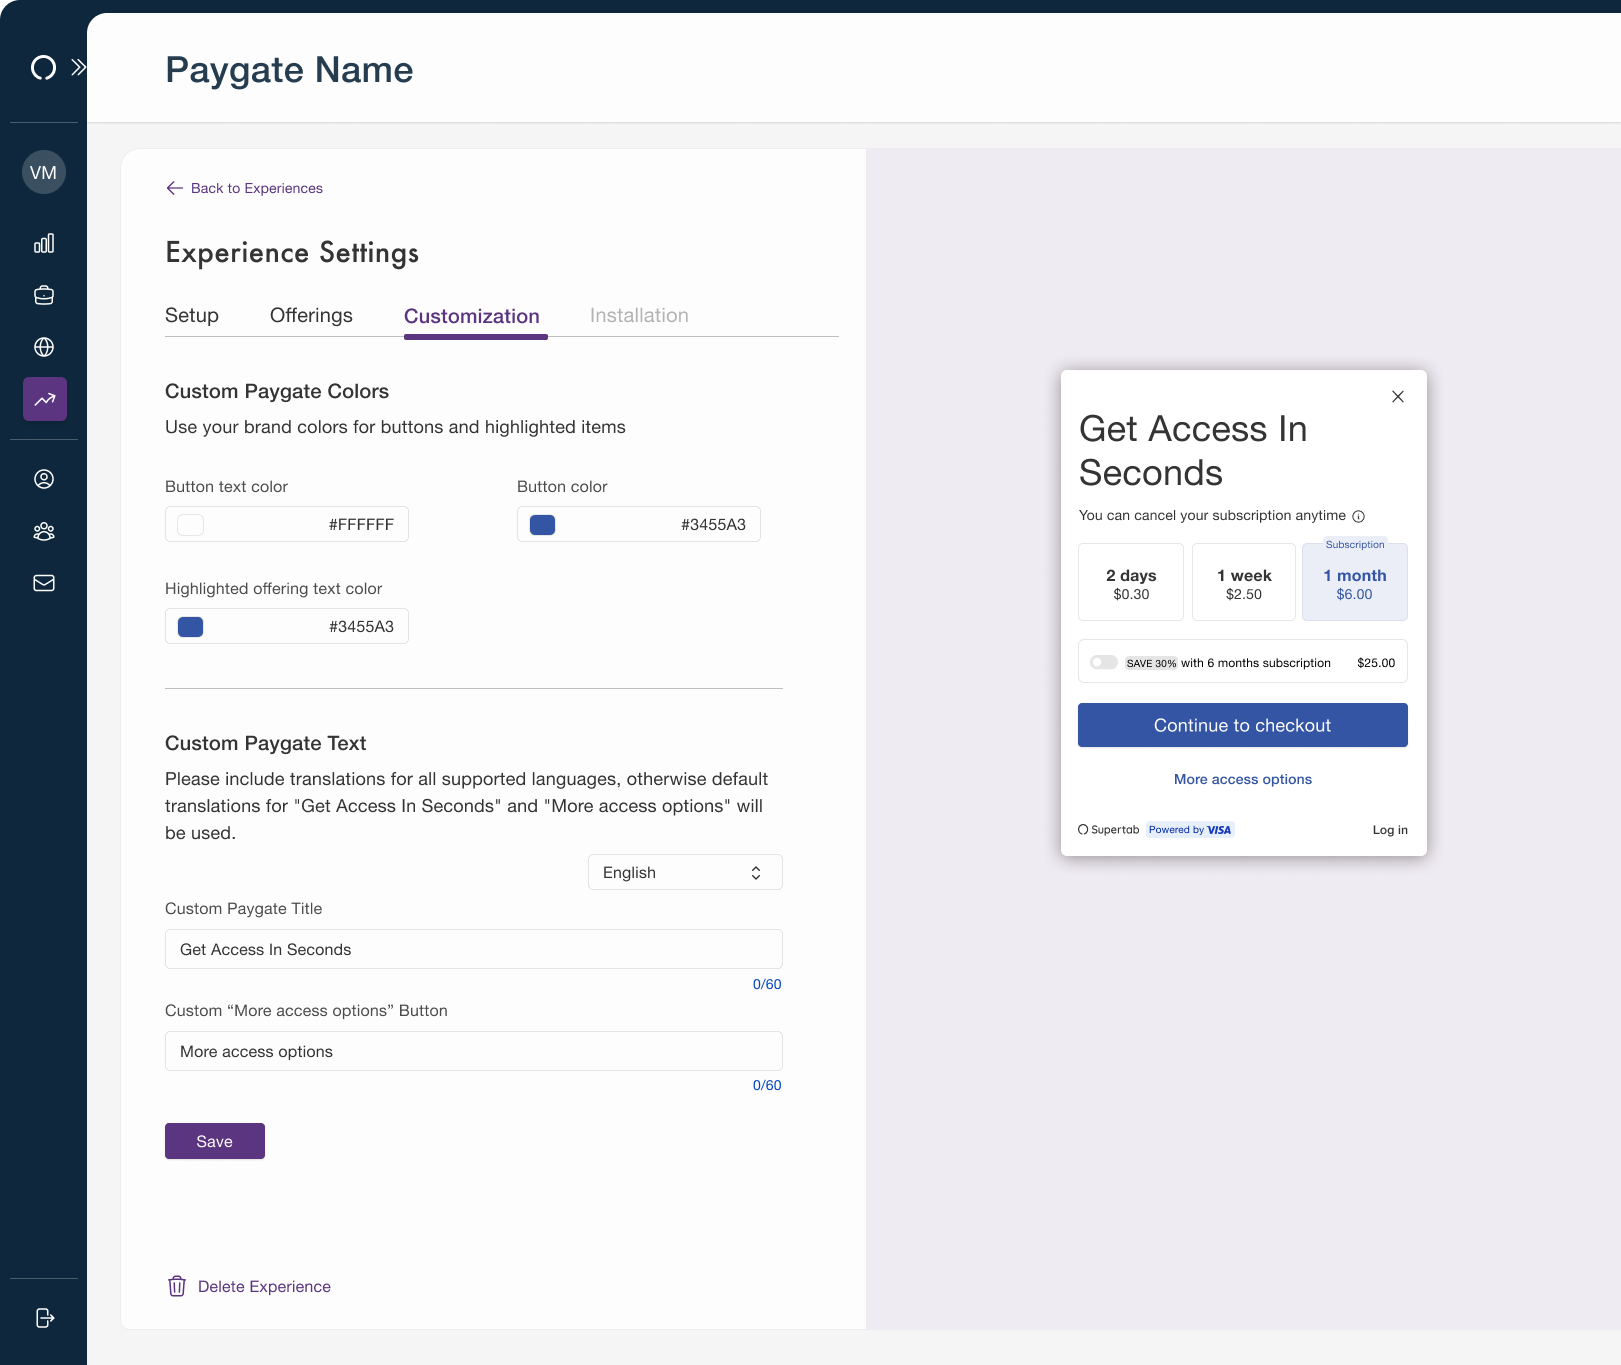
Task: Click the Save button
Action: 214,1141
